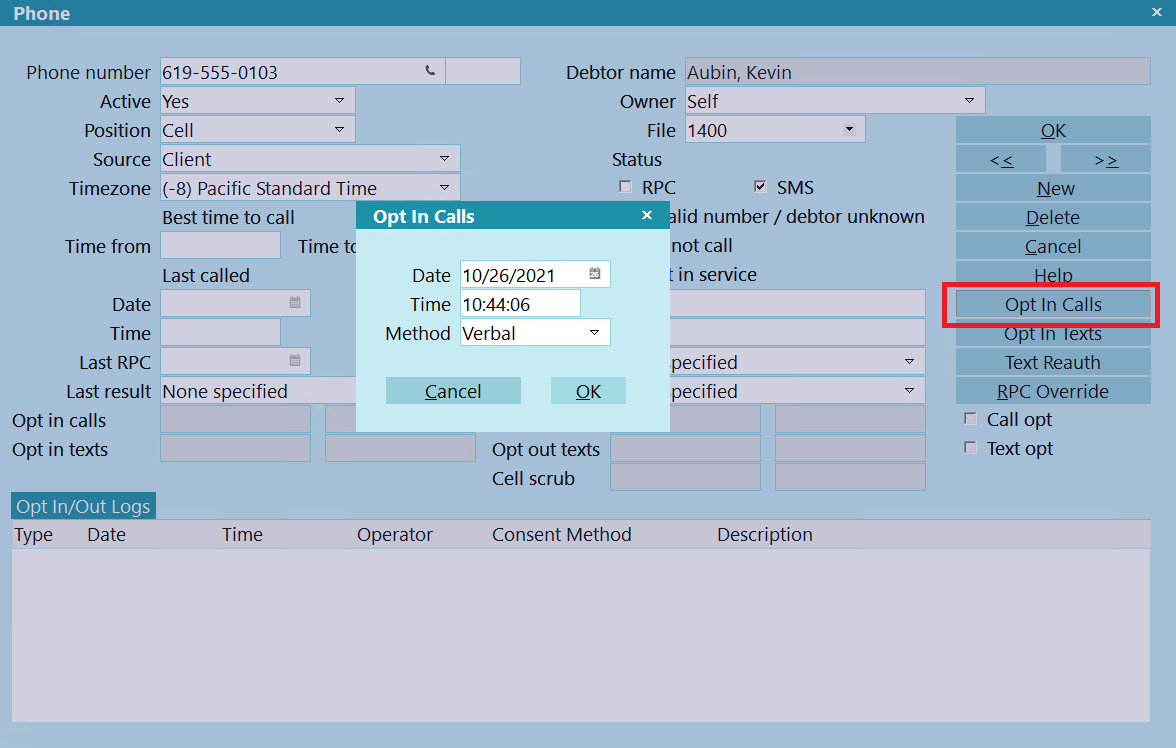
Task: Click the Description column header
Action: (765, 534)
